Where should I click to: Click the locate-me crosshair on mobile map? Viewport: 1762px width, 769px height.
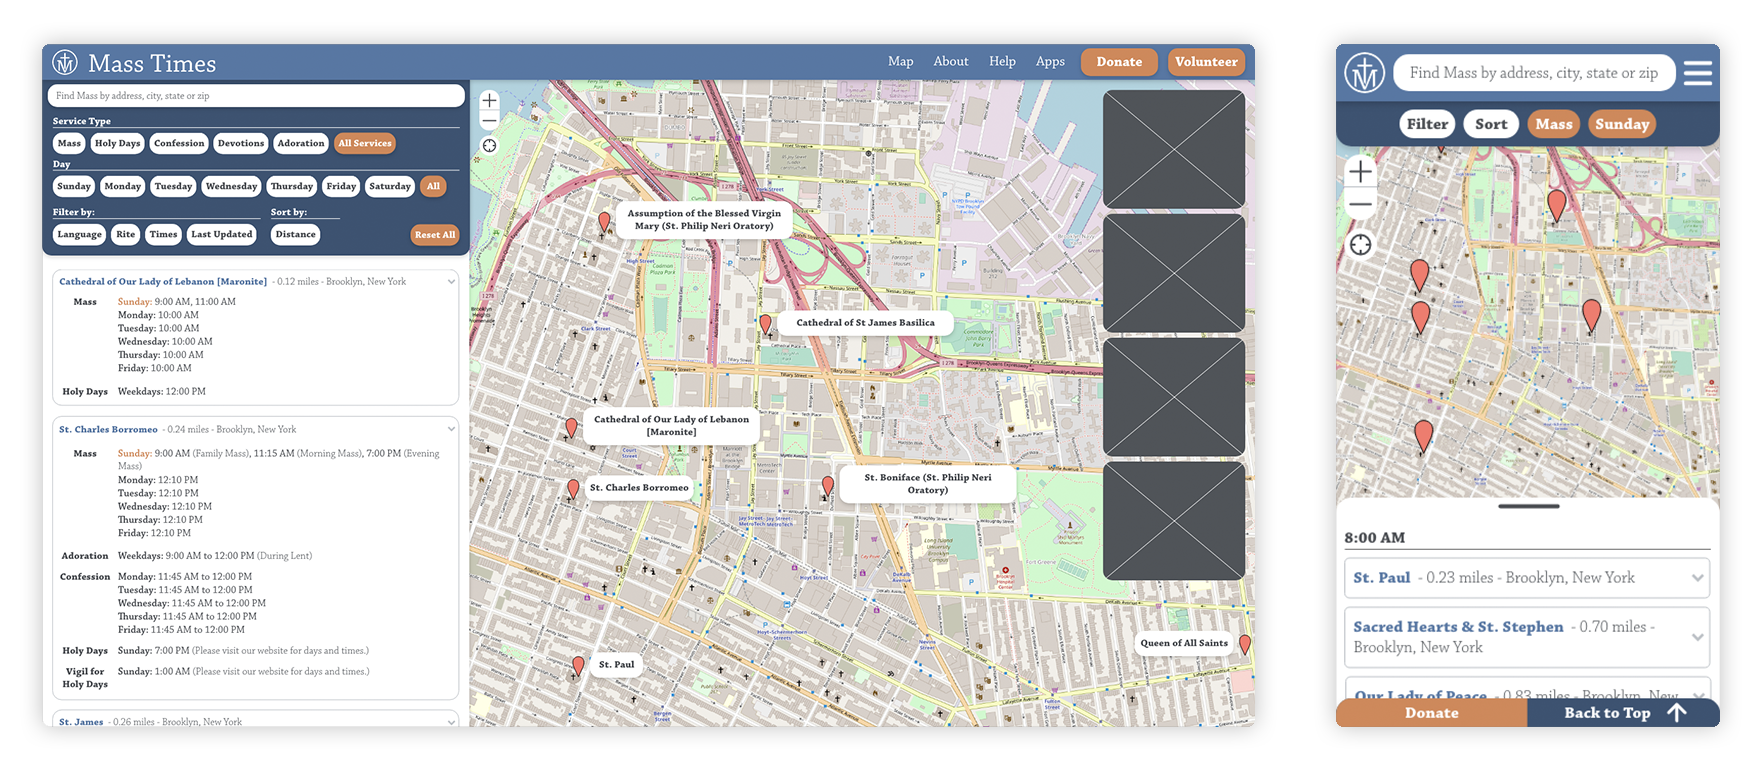point(1360,245)
